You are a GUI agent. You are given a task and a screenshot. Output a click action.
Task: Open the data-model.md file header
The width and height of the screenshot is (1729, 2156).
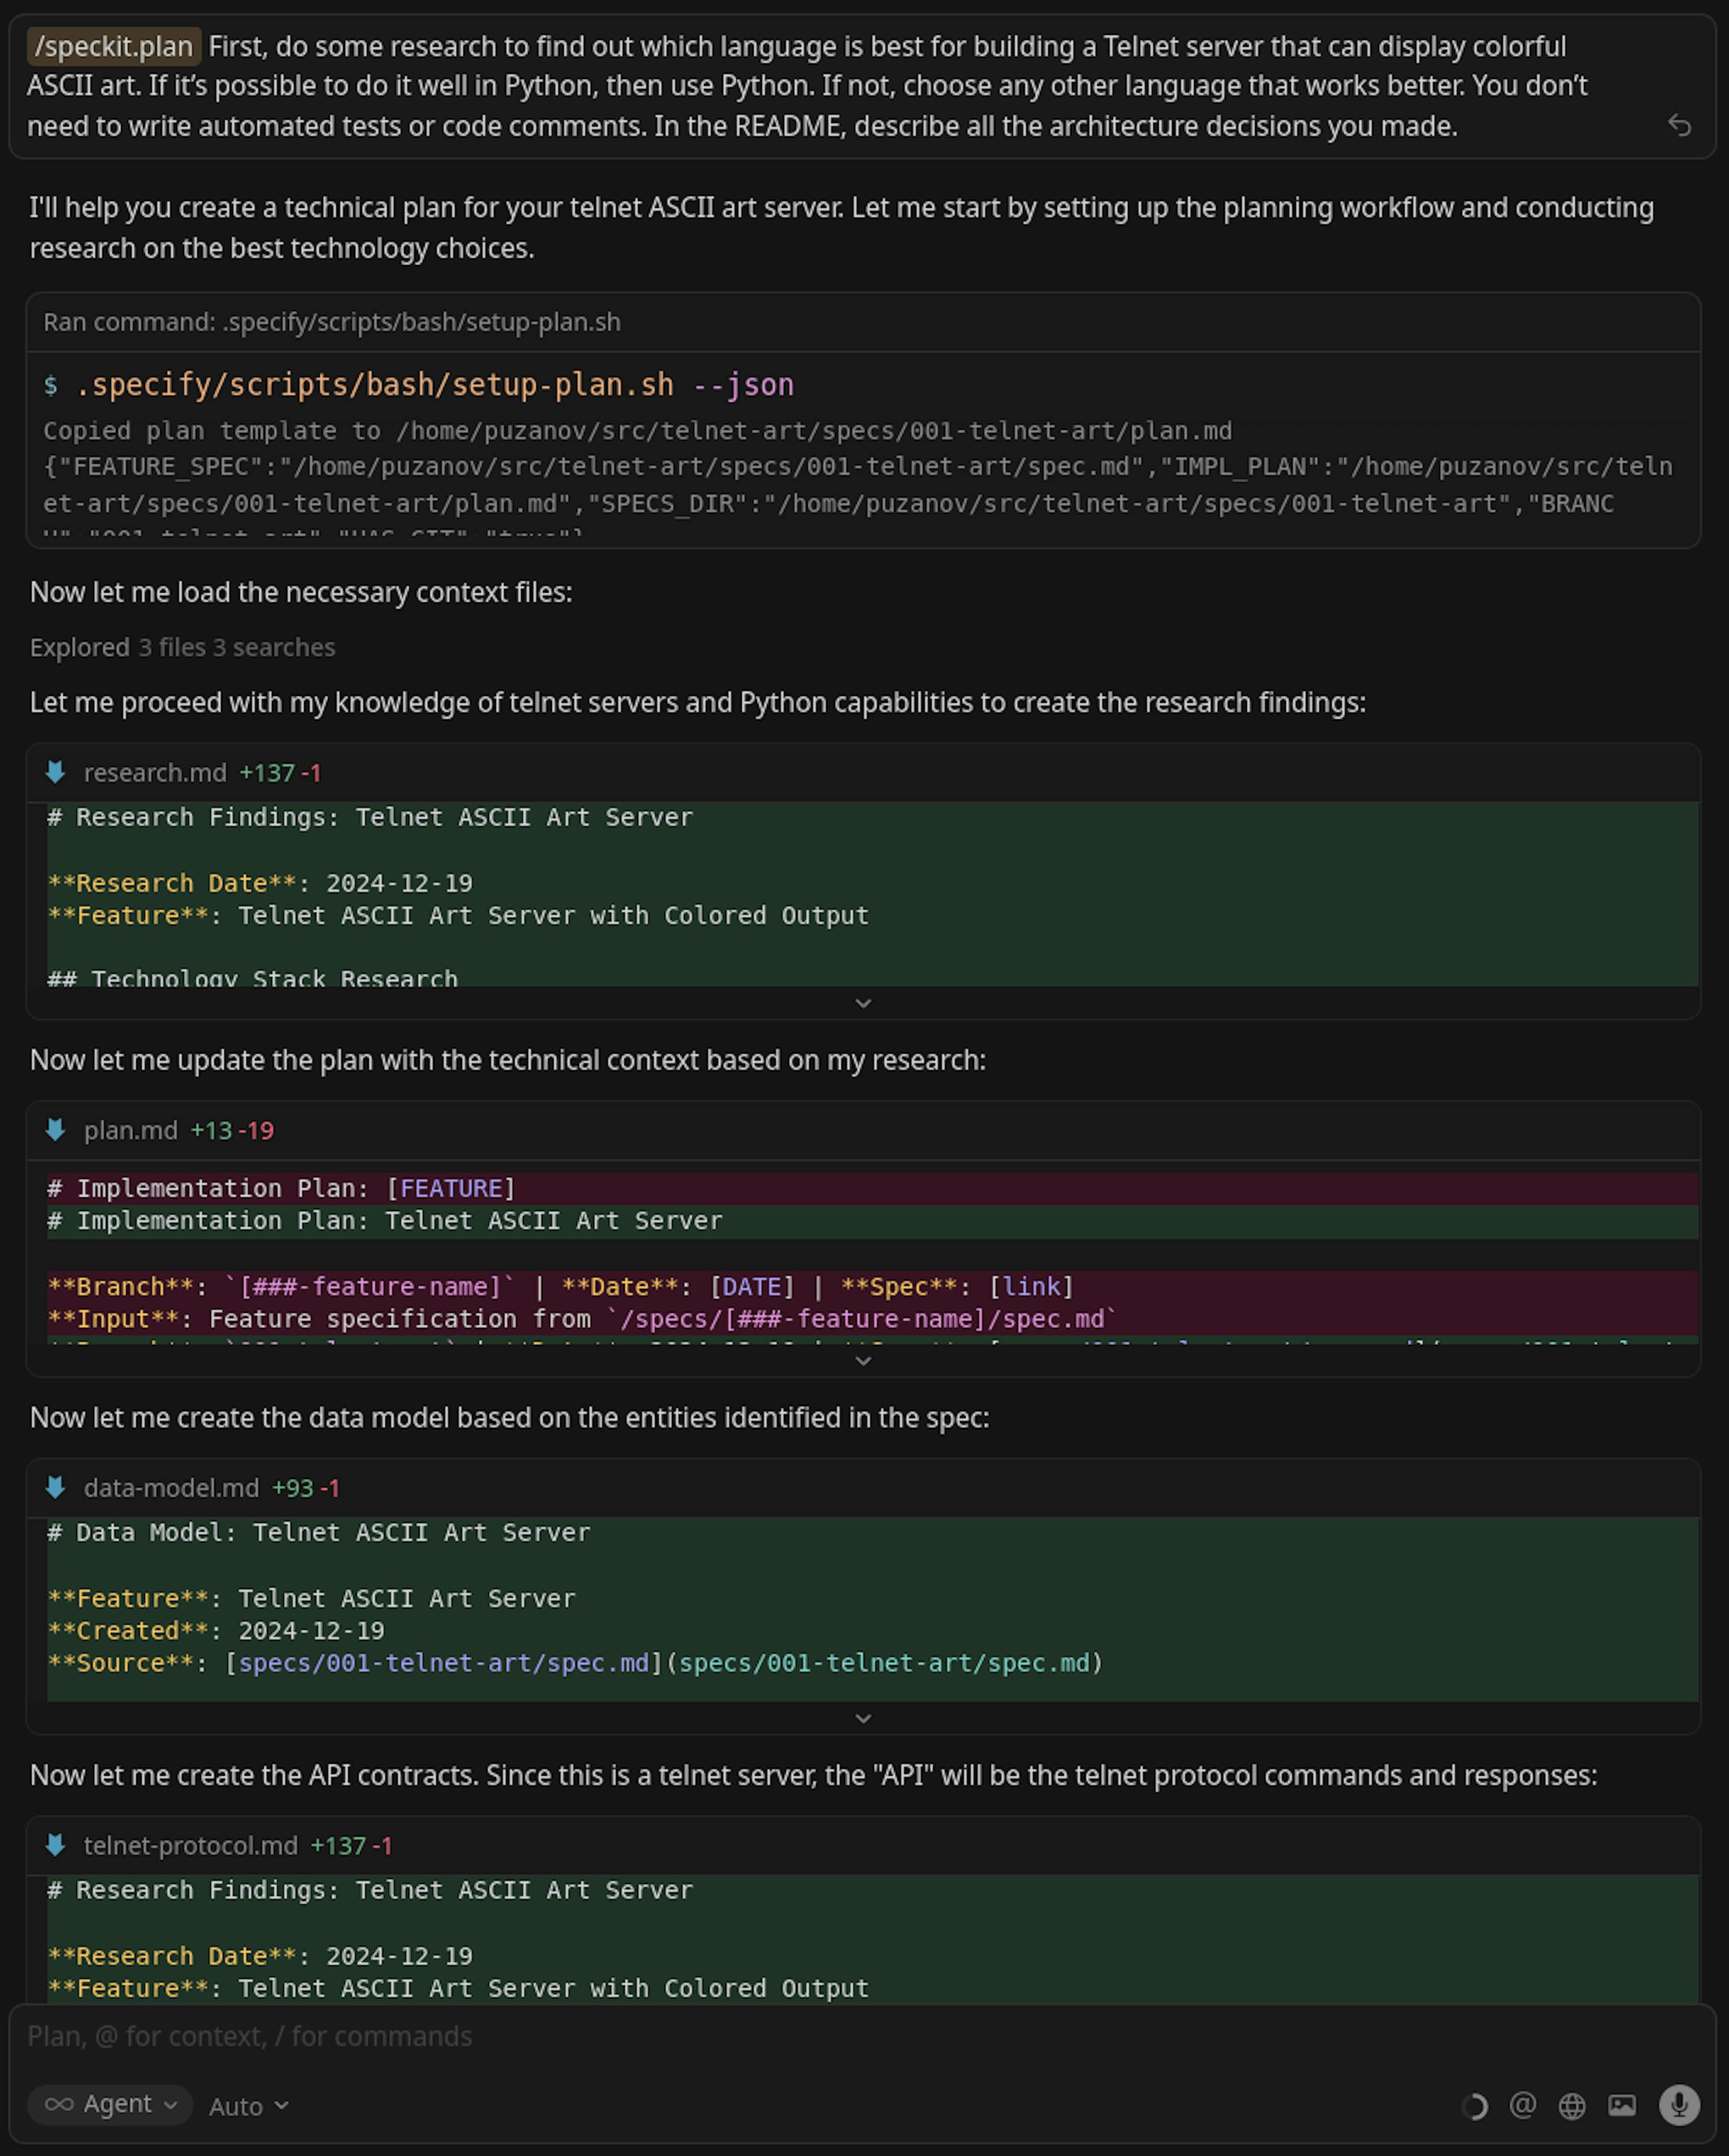(x=171, y=1488)
